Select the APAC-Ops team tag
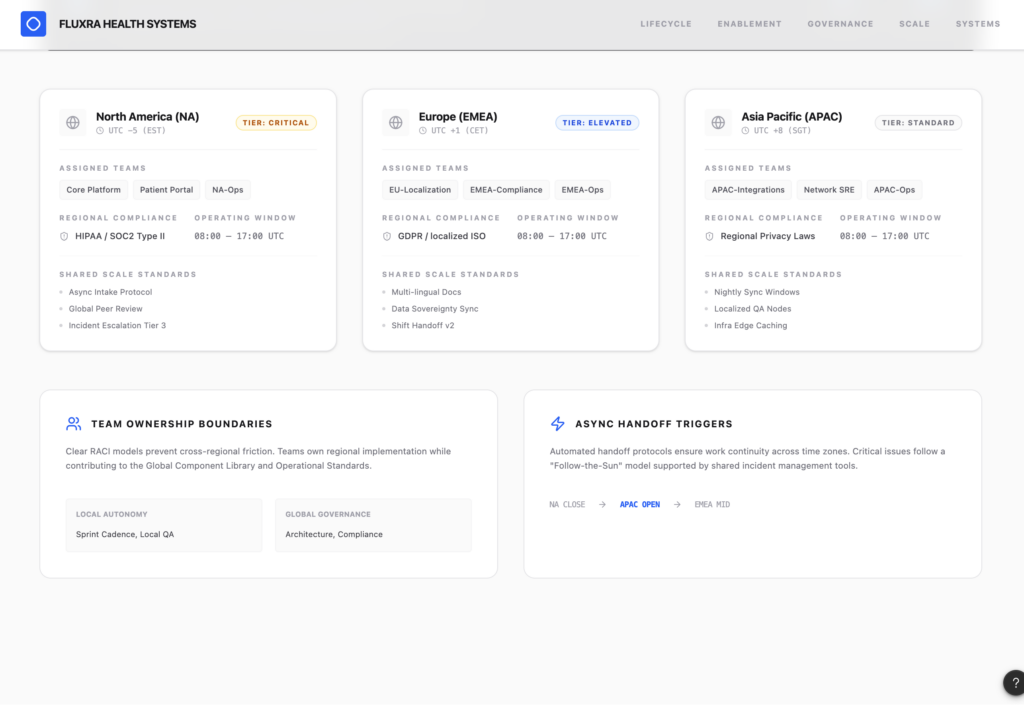Screen dimensions: 1024x705 [894, 190]
